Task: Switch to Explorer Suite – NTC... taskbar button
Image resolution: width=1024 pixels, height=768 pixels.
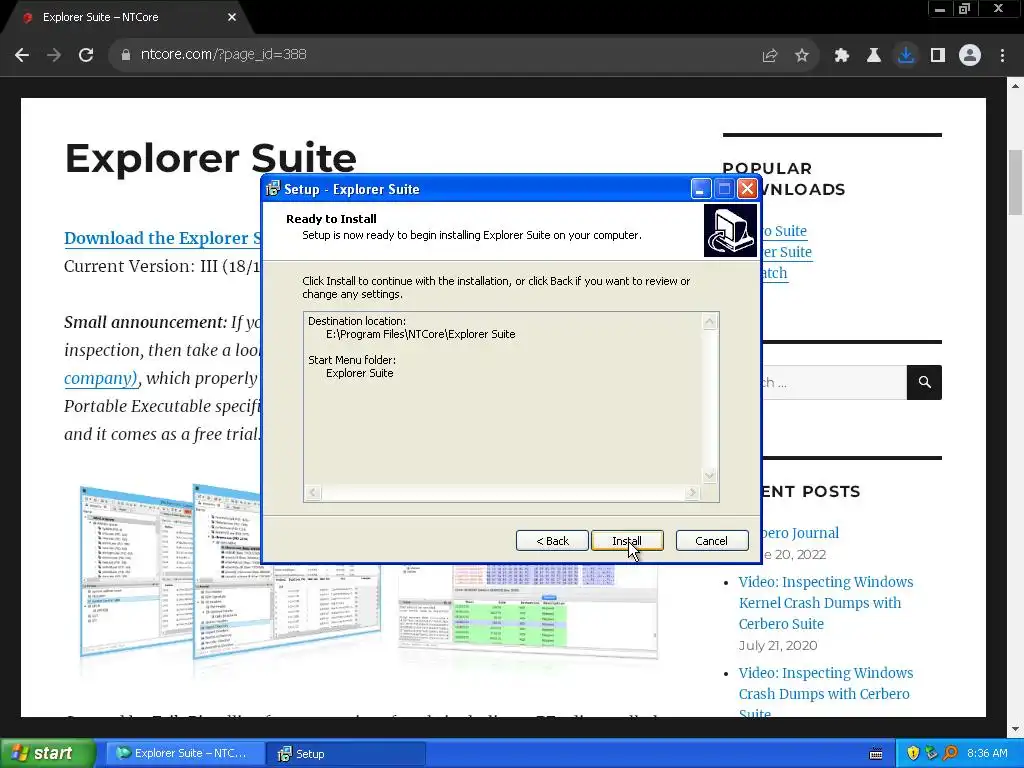Action: (x=185, y=753)
